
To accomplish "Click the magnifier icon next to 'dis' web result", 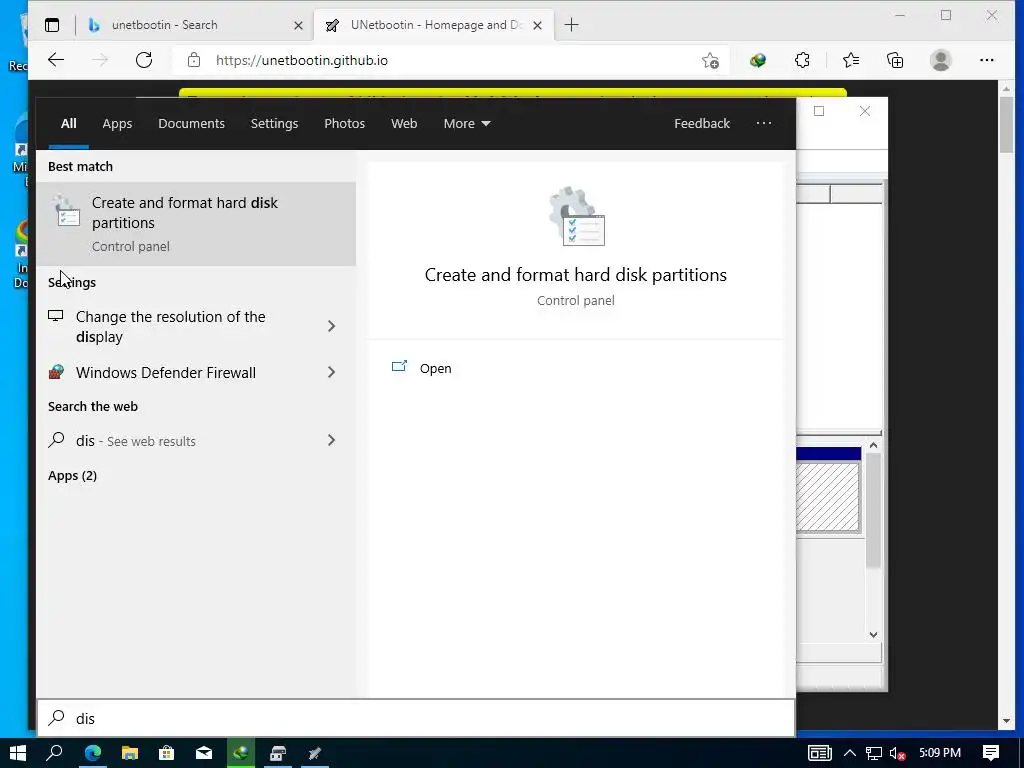I will coord(56,440).
